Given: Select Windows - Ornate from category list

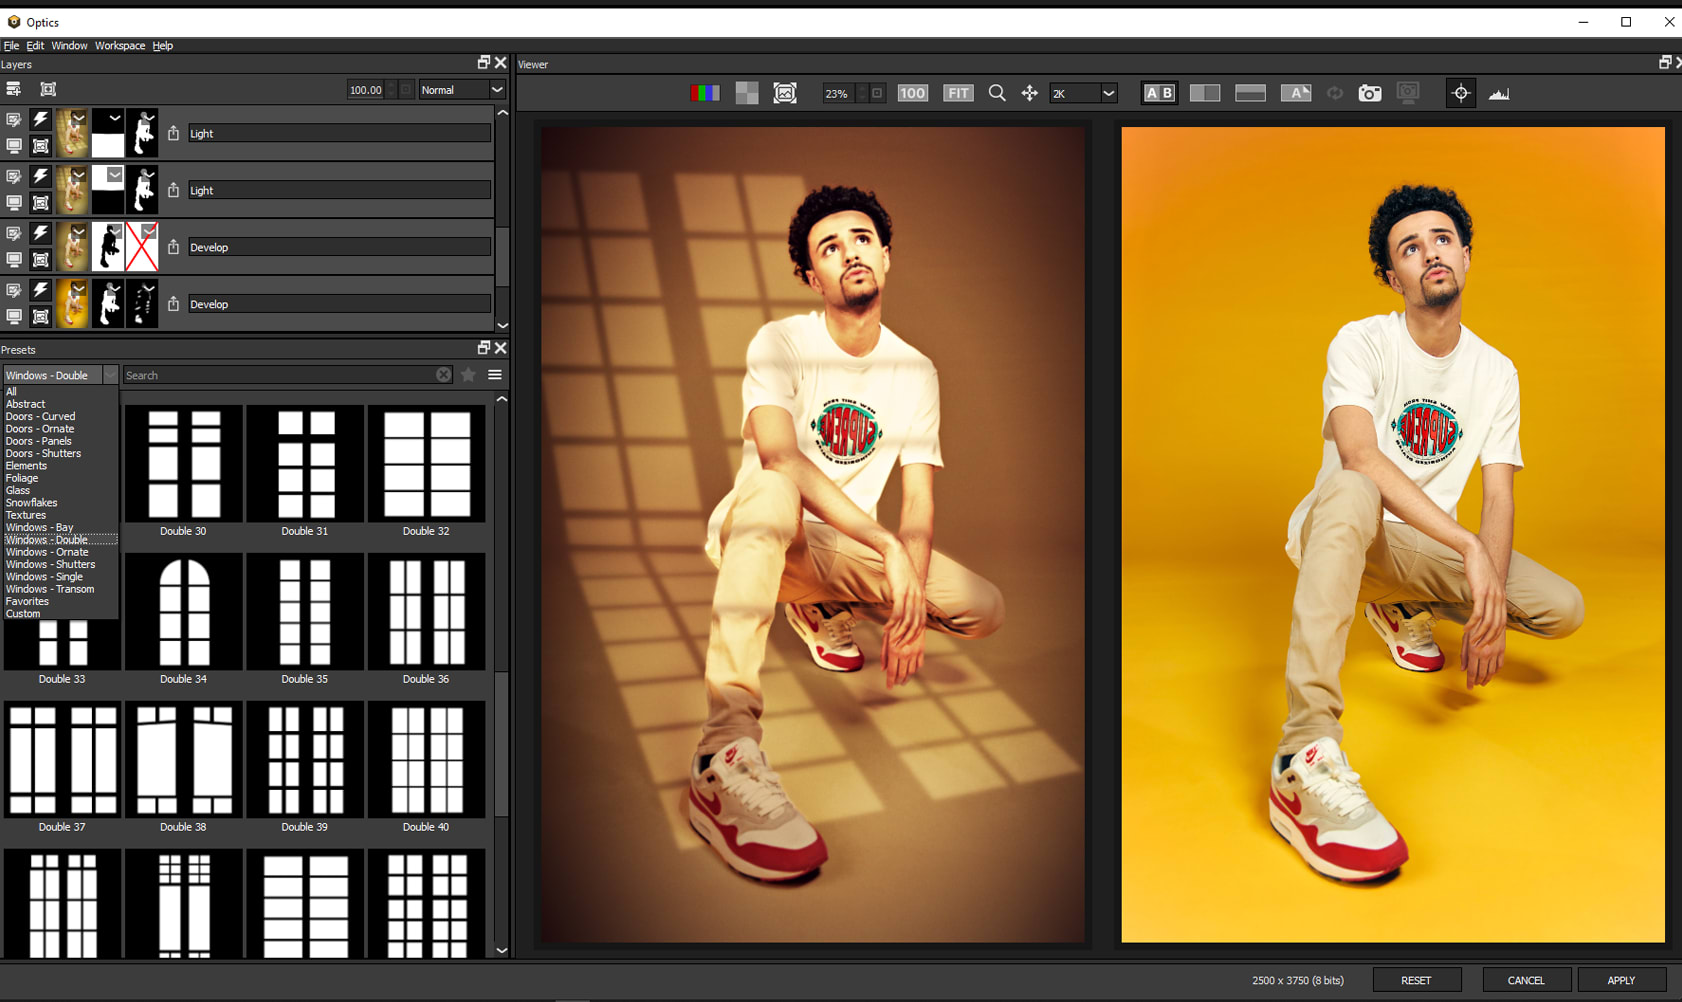Looking at the screenshot, I should click(47, 552).
